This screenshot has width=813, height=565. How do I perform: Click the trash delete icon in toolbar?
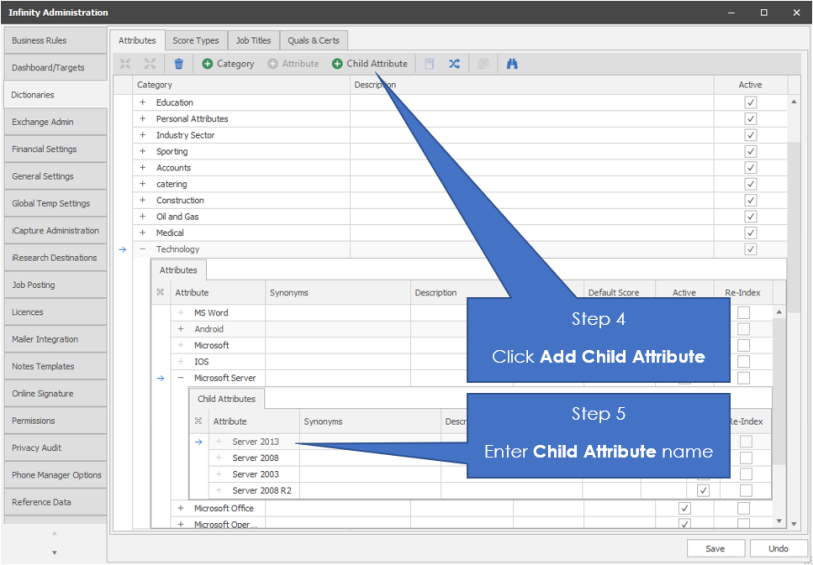(x=179, y=64)
